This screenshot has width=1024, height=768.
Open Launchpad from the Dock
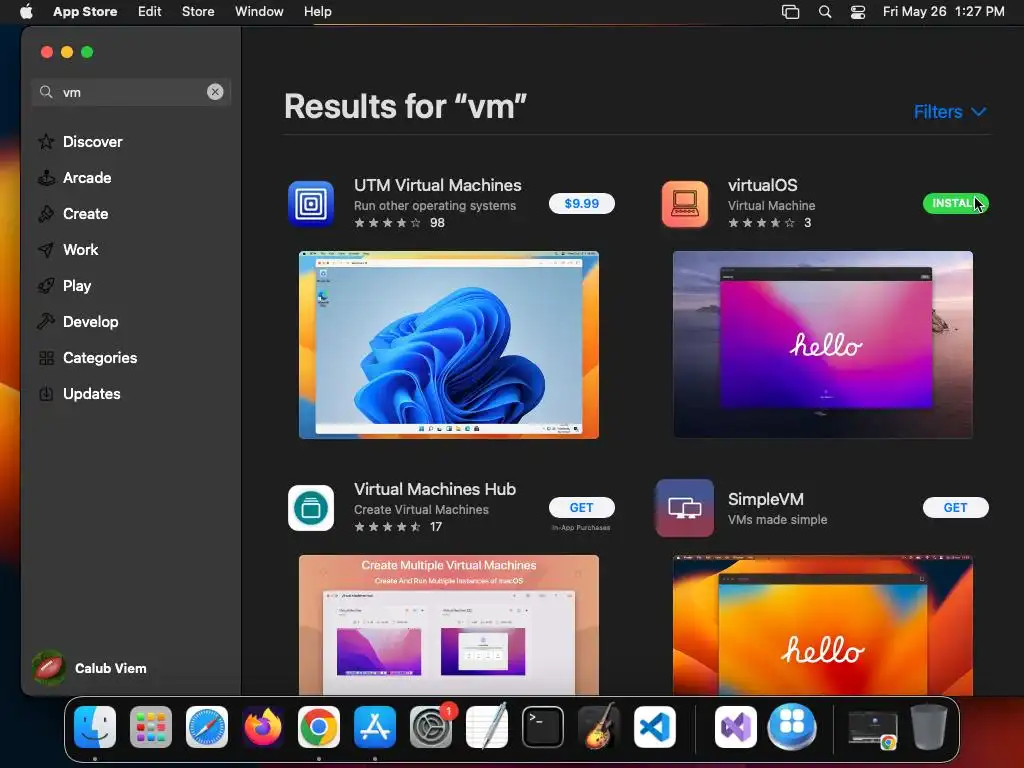click(x=151, y=727)
